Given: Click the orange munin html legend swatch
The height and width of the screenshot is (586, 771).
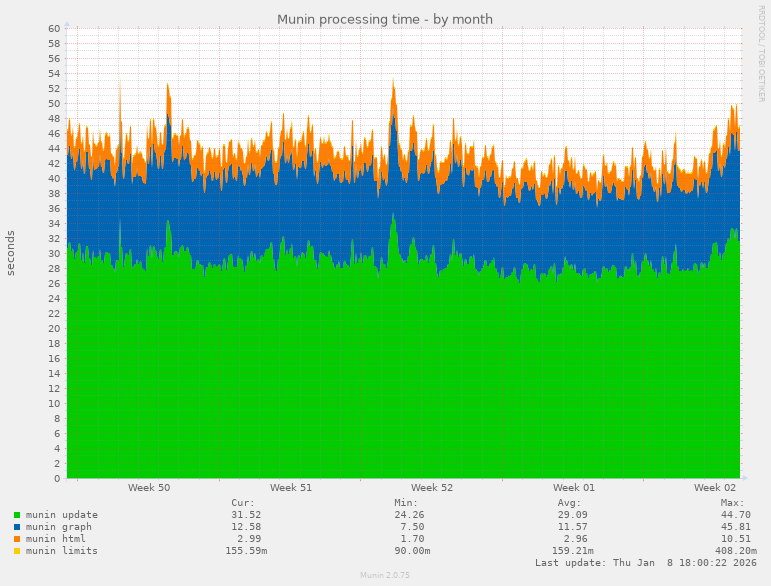Looking at the screenshot, I should [17, 539].
